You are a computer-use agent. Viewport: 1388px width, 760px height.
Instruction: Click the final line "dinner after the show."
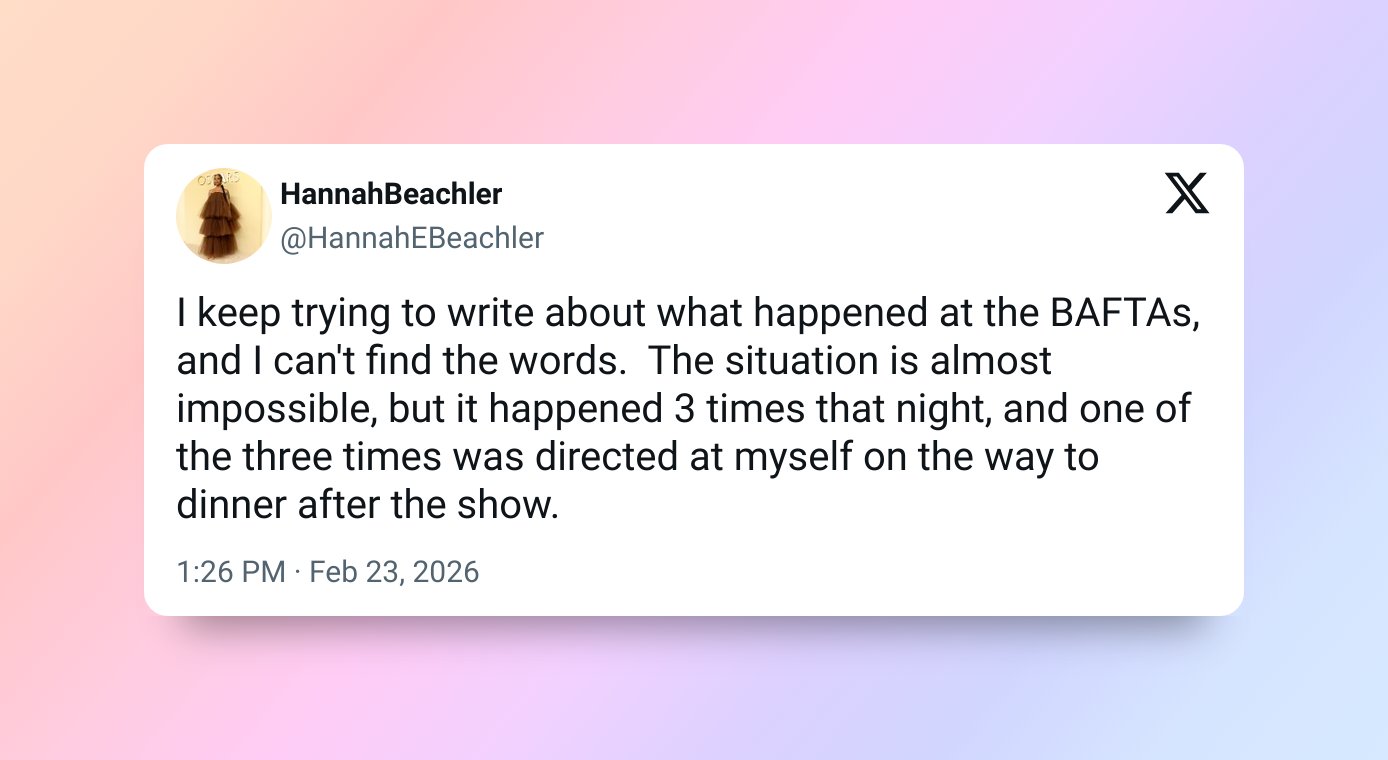[367, 505]
